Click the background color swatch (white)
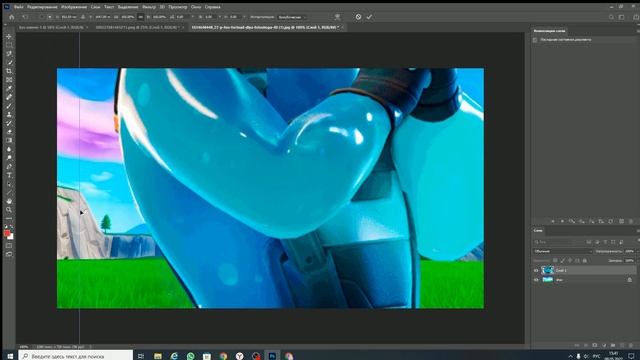Screen dimensions: 640x360 point(11,237)
